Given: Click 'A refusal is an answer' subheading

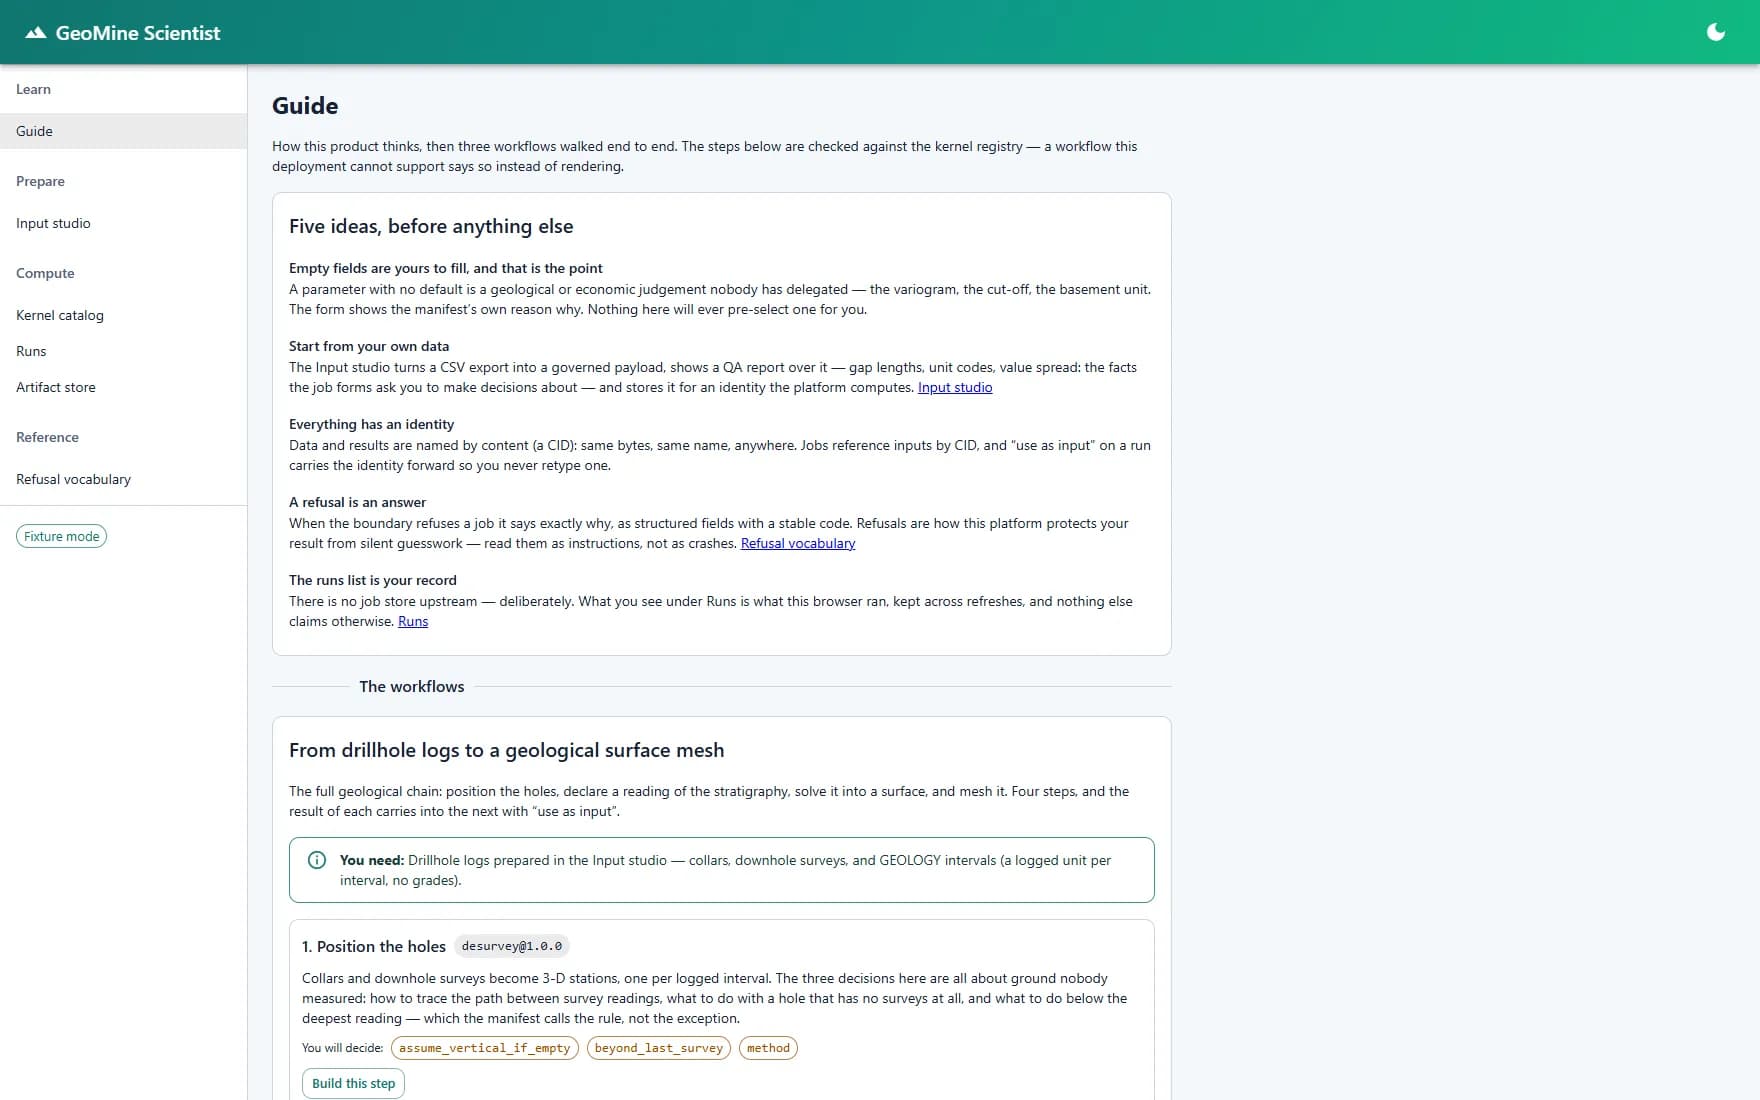Looking at the screenshot, I should pos(357,502).
